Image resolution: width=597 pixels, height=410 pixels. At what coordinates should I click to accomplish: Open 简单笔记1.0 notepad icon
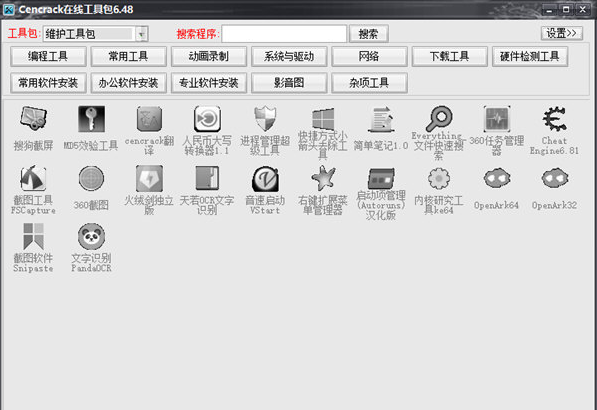click(x=381, y=119)
